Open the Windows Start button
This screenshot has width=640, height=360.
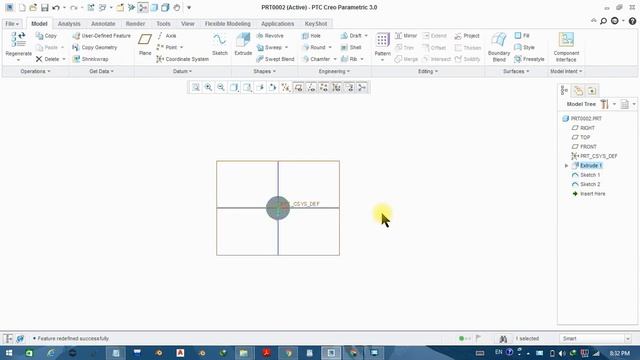(x=9, y=353)
